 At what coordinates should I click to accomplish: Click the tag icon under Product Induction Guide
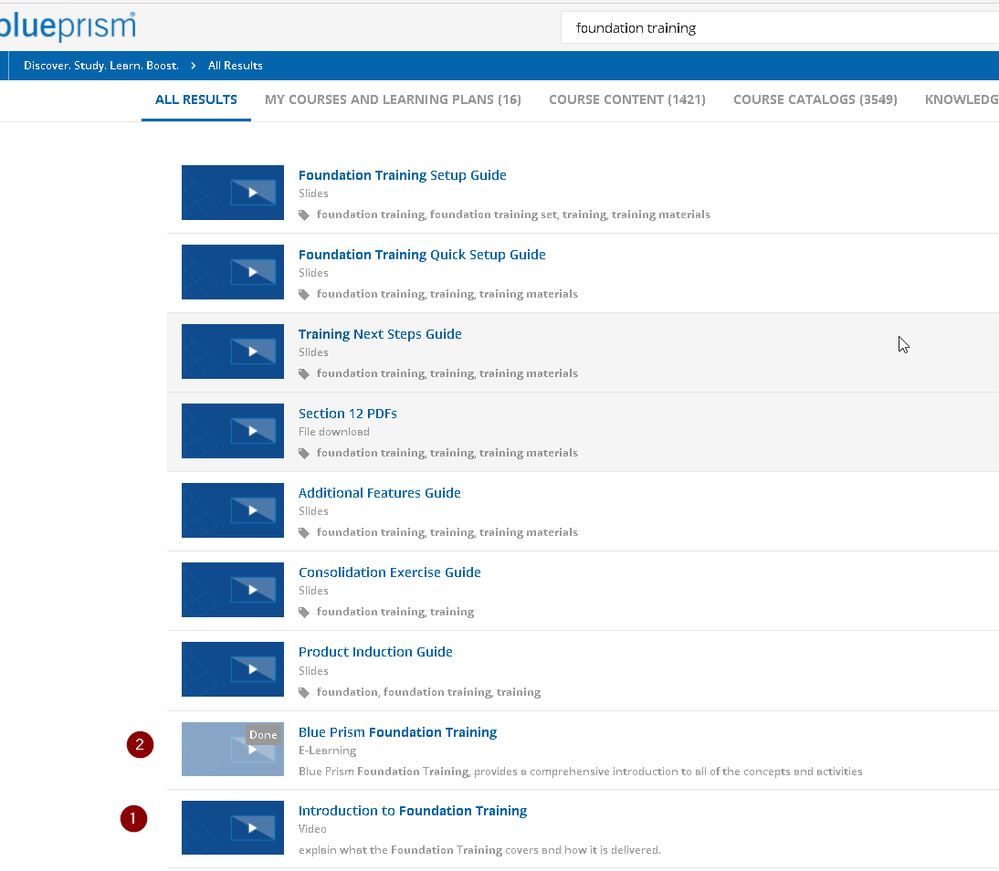[x=304, y=693]
